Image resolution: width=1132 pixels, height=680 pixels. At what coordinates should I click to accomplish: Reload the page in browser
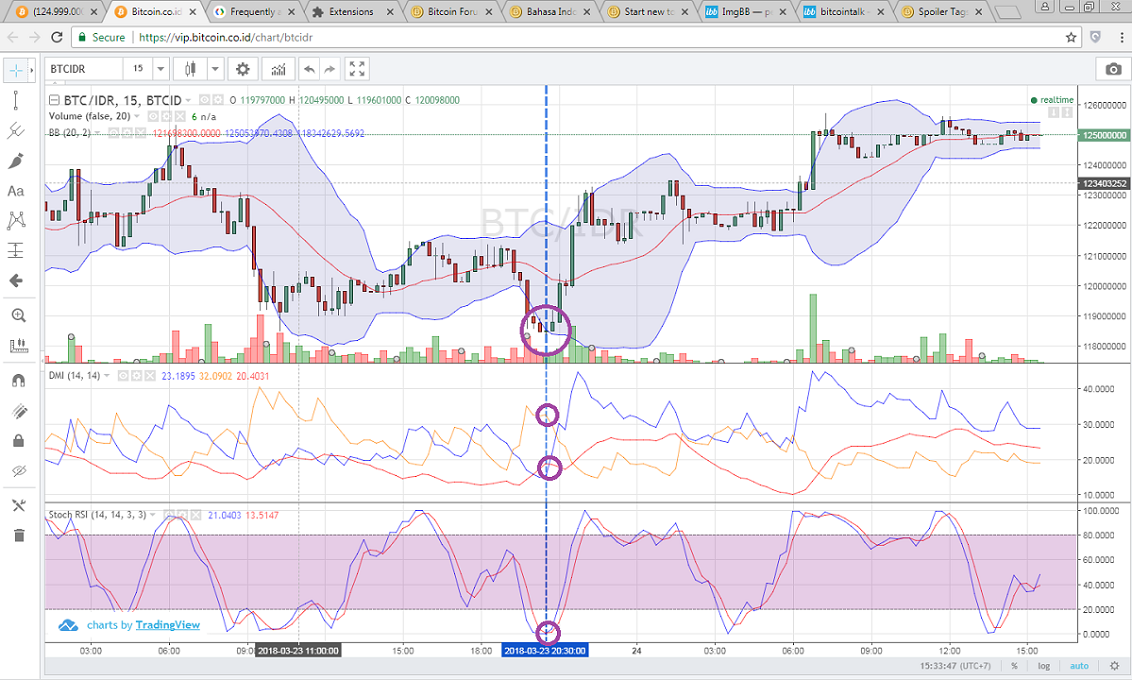57,37
